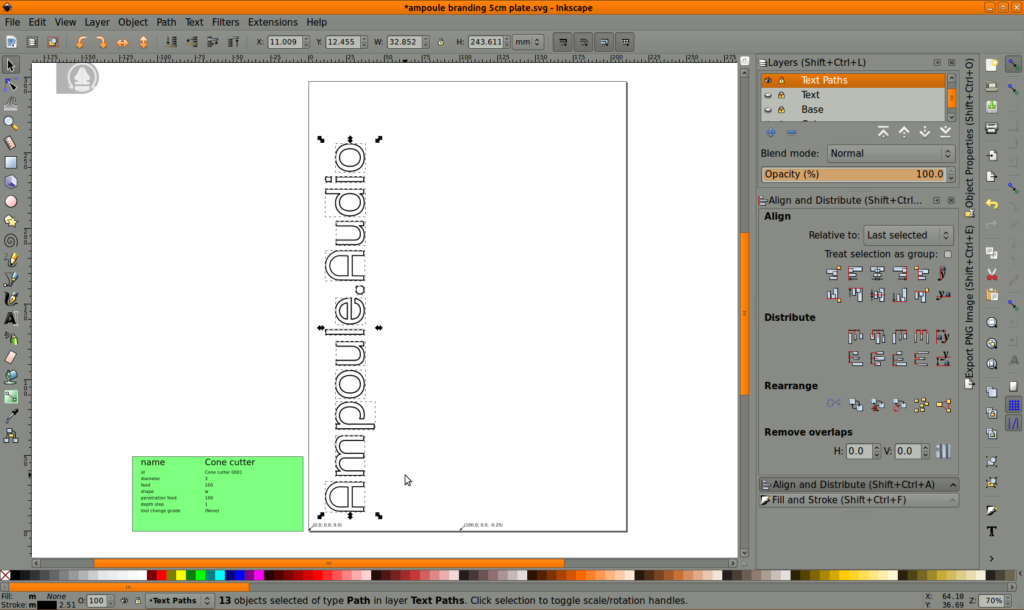This screenshot has height=610, width=1024.
Task: Select the Spiral tool
Action: pos(10,240)
